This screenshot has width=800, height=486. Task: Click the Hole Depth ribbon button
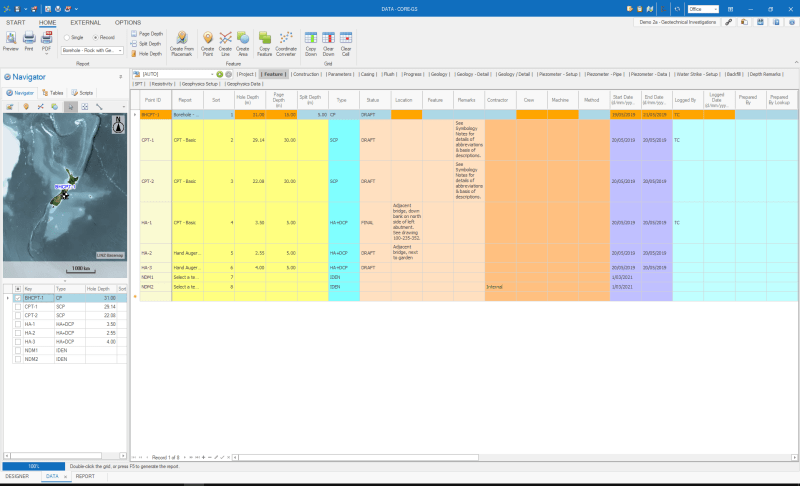pyautogui.click(x=147, y=54)
